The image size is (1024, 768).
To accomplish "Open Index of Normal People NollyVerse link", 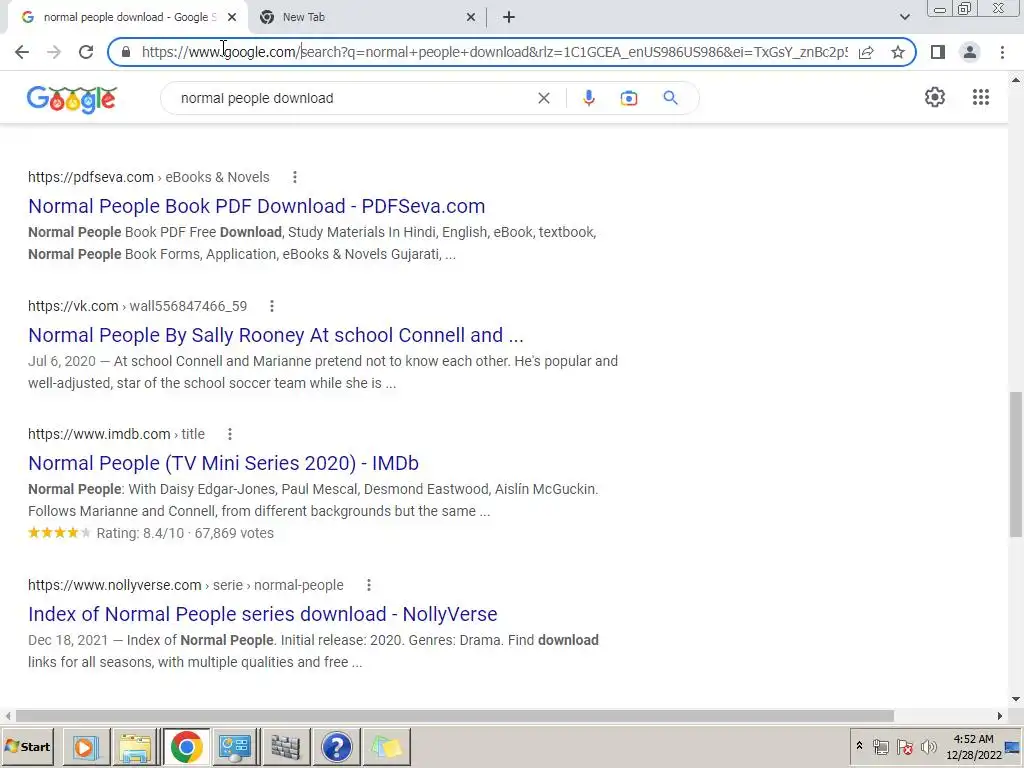I will tap(263, 614).
